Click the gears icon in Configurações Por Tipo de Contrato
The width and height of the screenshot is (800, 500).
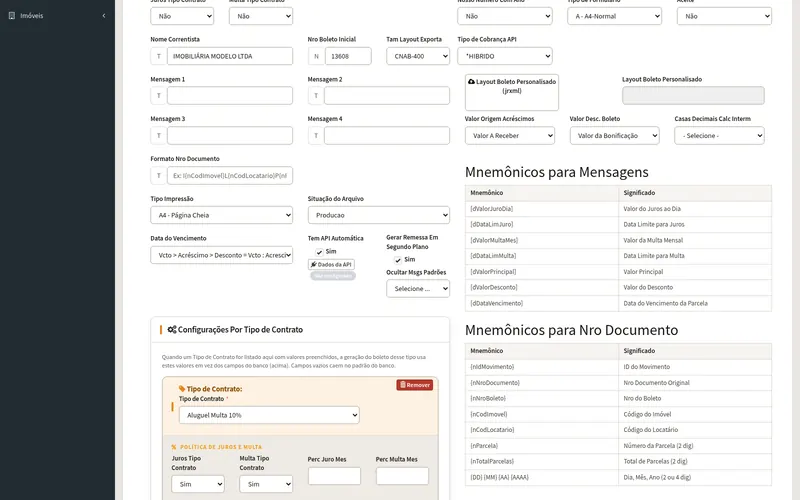coord(172,330)
